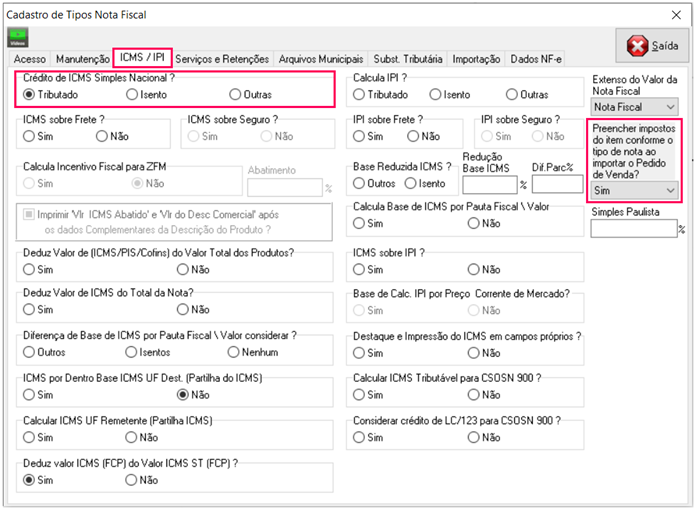Open the Manutenção tab
This screenshot has width=697, height=511.
tap(83, 60)
